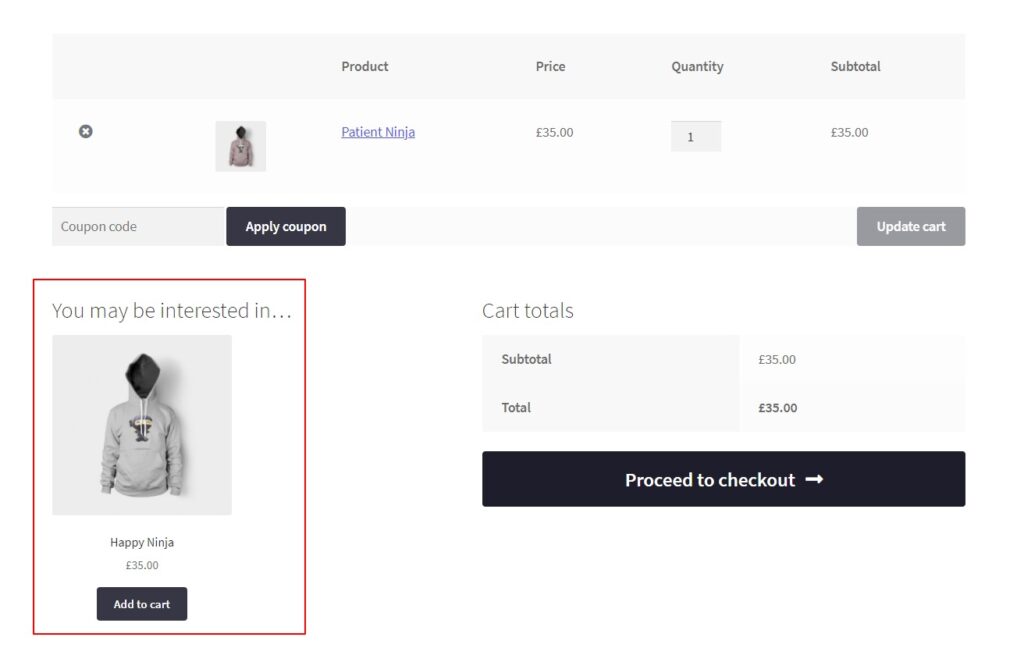Open the Happy Ninja hoodie image
The image size is (1024, 648).
tap(142, 425)
